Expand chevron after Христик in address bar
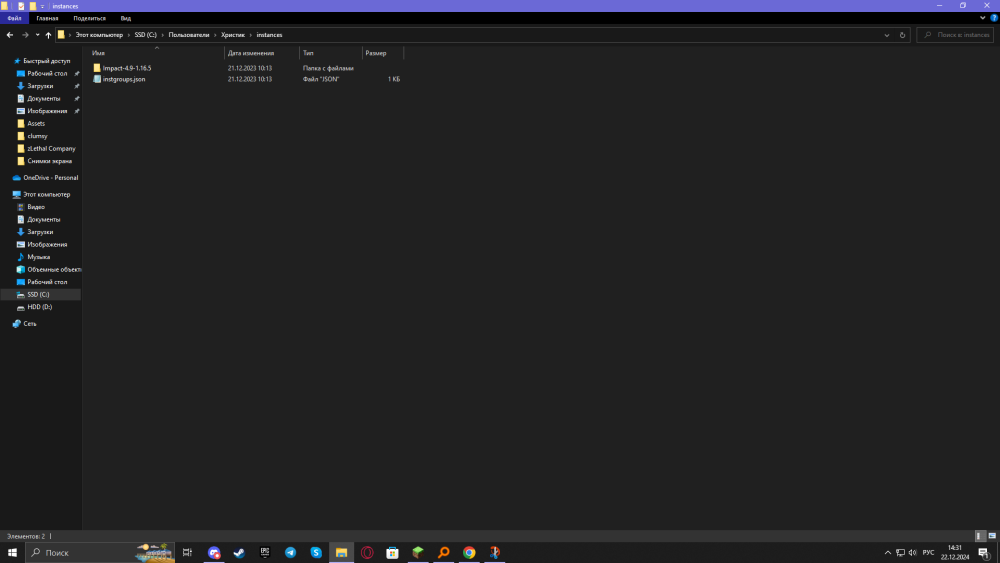 [251, 35]
